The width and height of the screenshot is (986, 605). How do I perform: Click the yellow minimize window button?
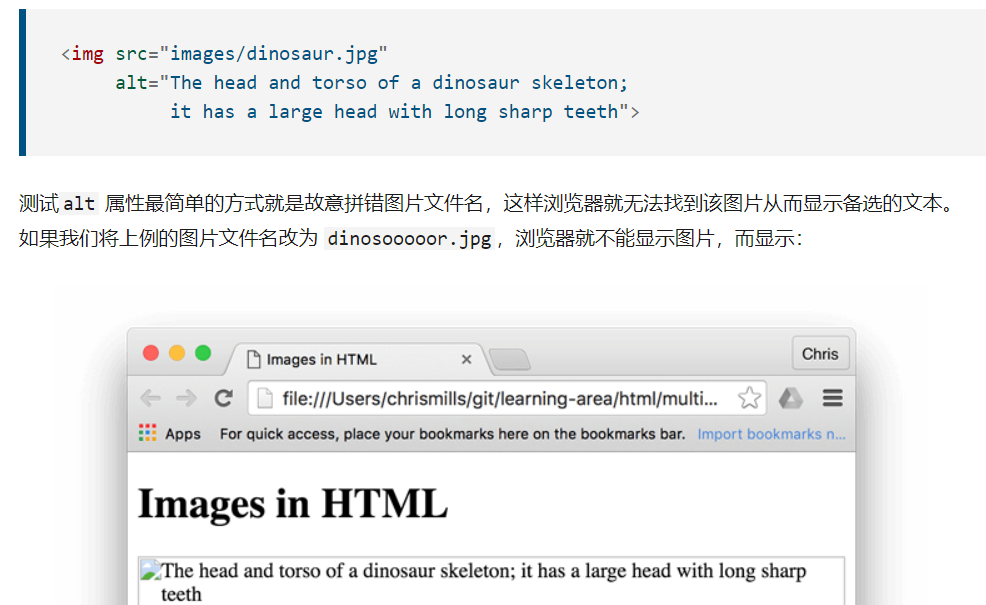click(x=177, y=353)
